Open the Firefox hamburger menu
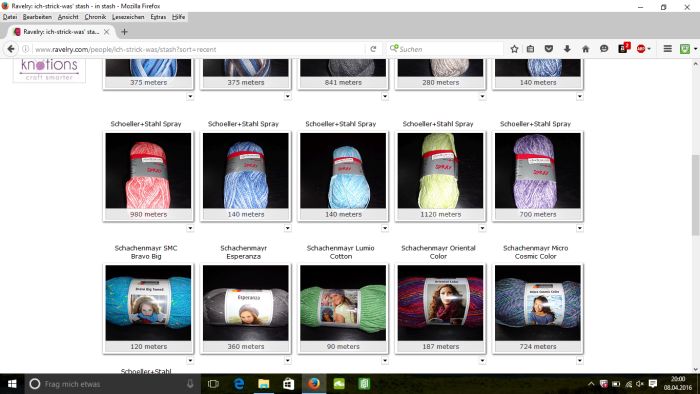Screen dimensions: 700x394 pos(667,49)
